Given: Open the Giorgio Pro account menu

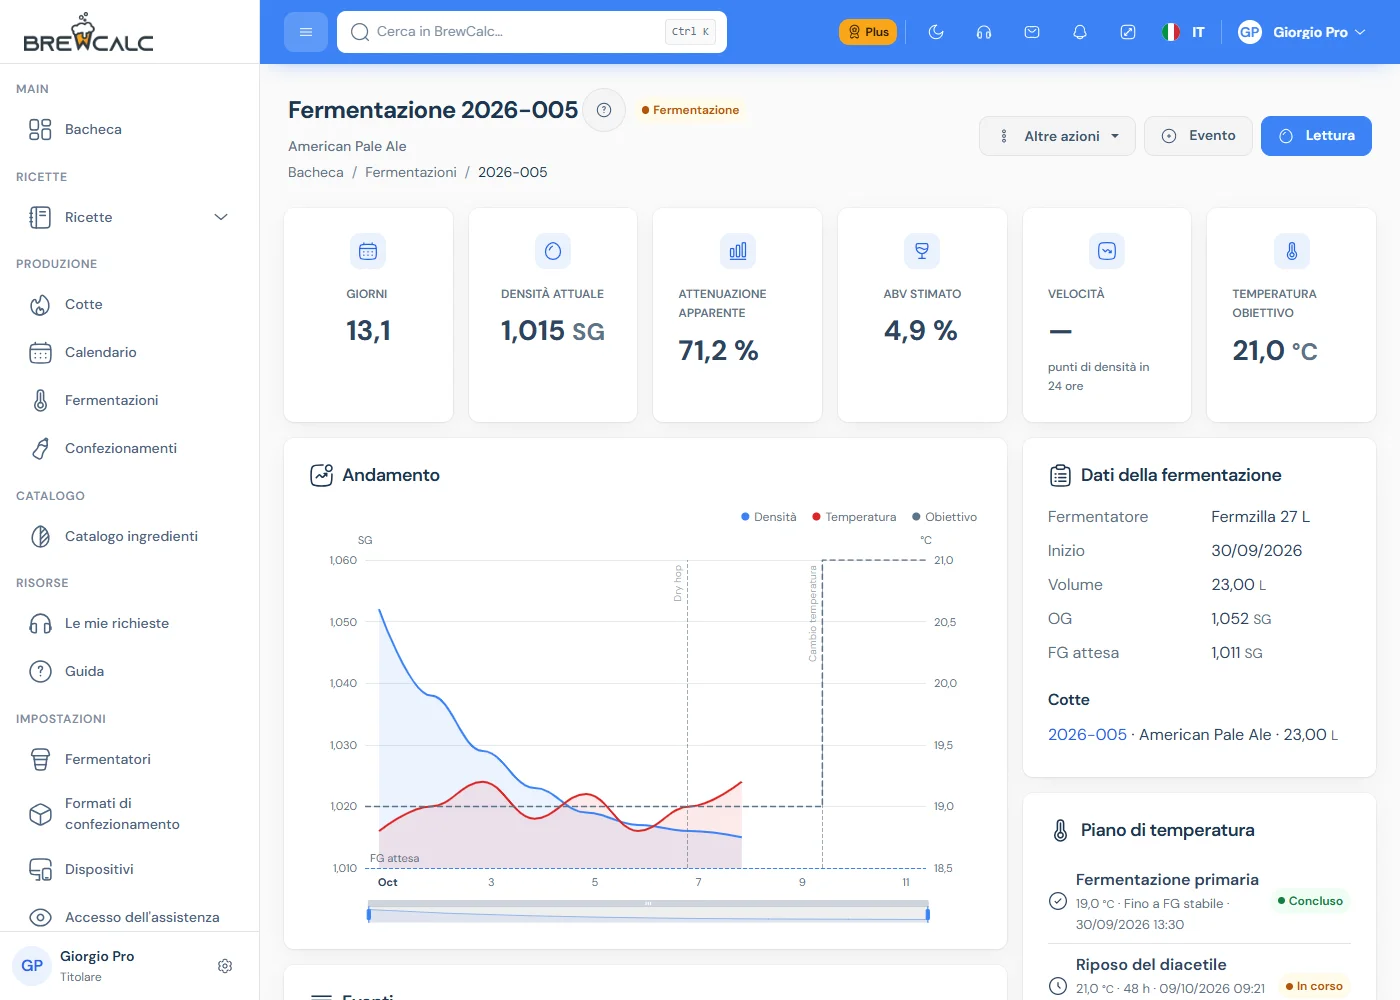Looking at the screenshot, I should [1302, 32].
